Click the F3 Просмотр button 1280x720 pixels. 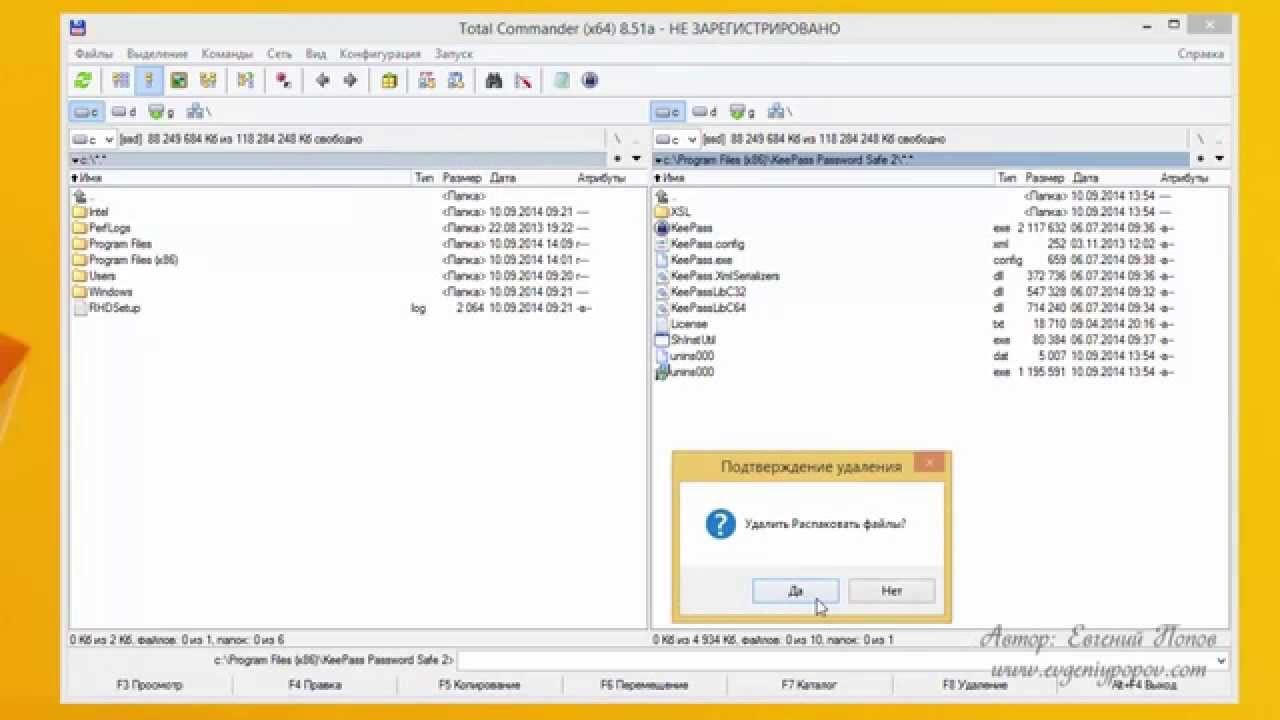tap(150, 685)
